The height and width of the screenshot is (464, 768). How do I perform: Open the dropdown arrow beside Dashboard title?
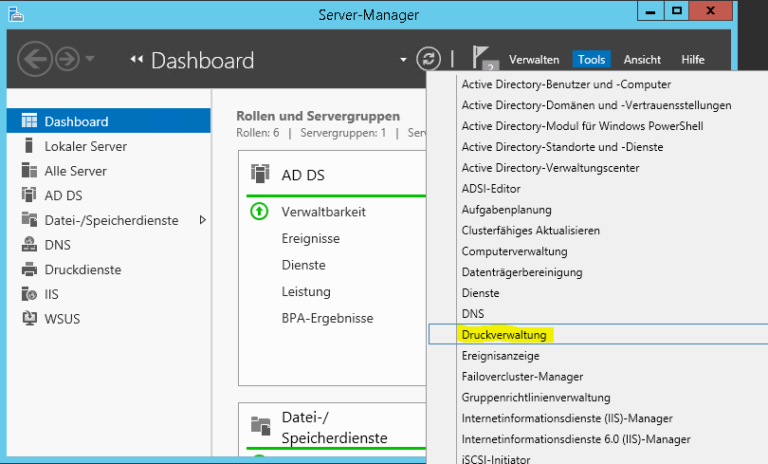(x=403, y=60)
